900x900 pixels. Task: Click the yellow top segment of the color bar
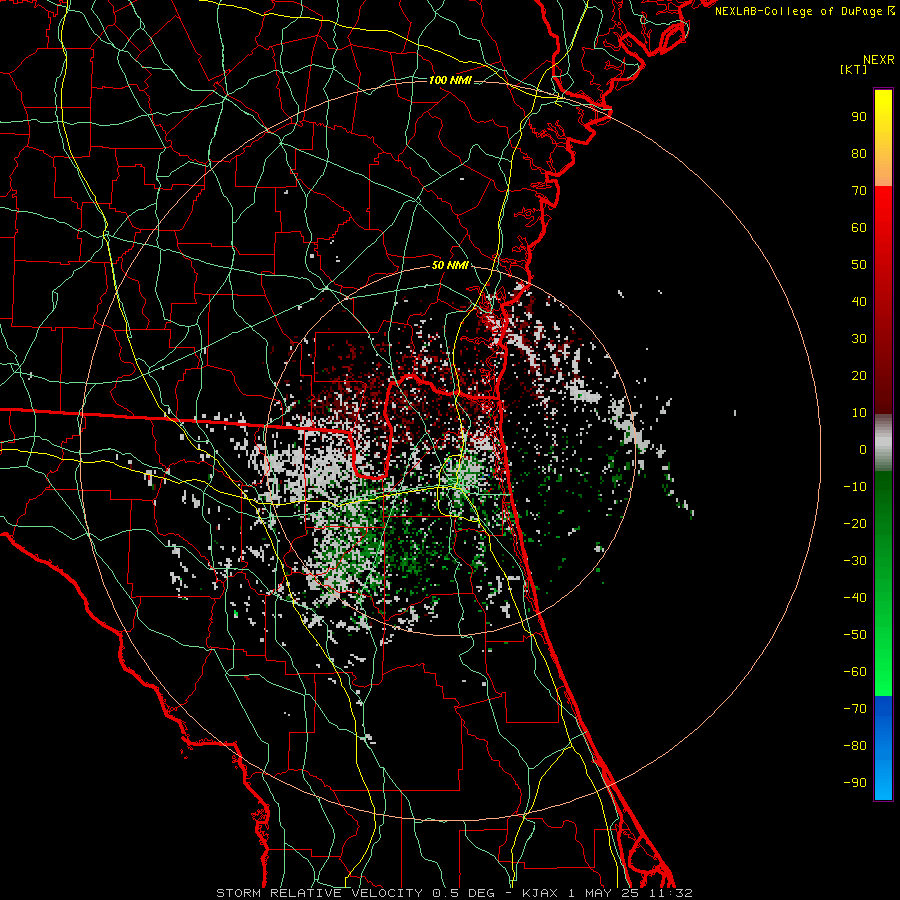[x=883, y=115]
